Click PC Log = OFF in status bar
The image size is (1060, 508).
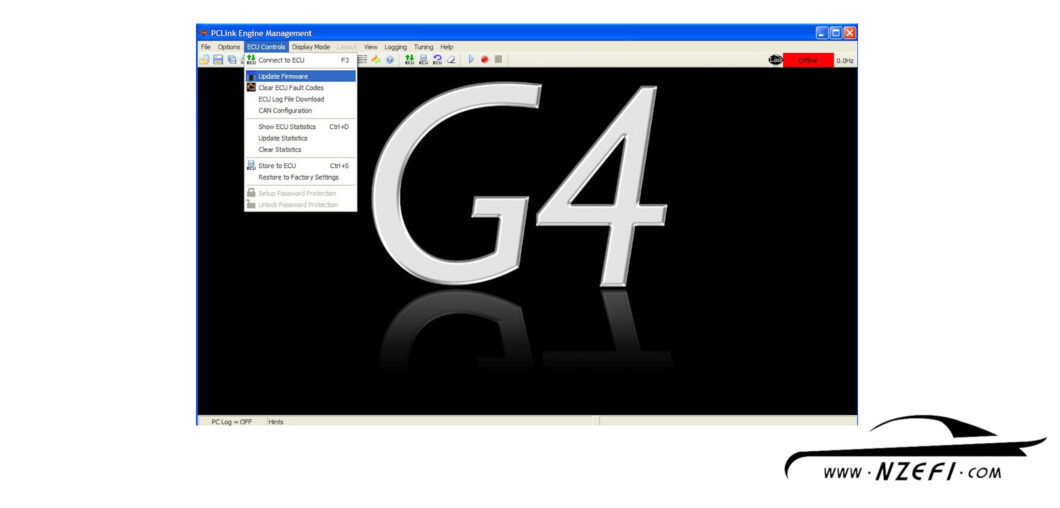pyautogui.click(x=231, y=421)
